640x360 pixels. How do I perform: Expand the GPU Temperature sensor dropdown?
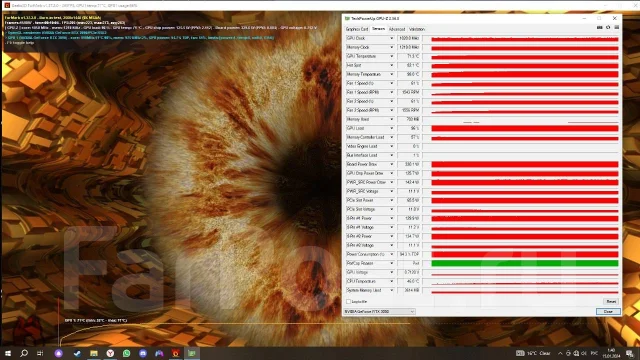pyautogui.click(x=391, y=56)
